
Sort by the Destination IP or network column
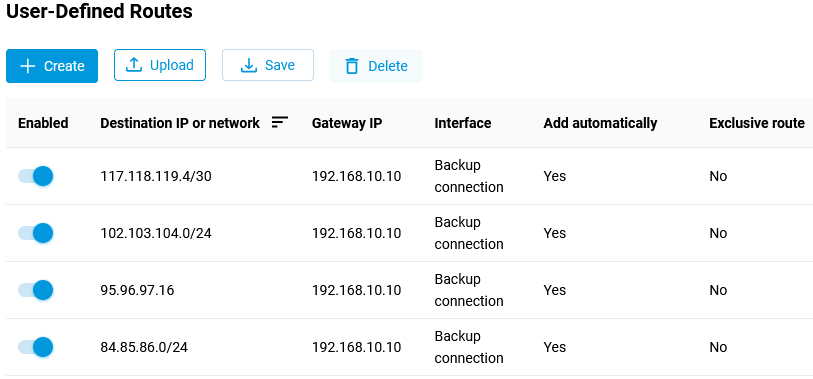click(180, 123)
